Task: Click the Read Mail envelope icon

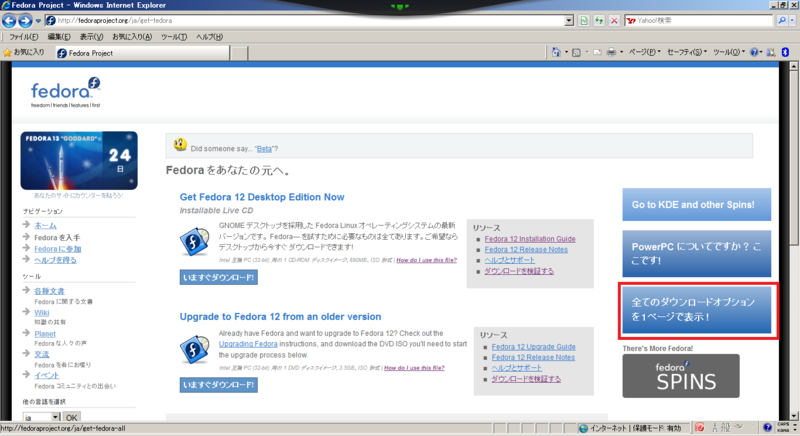Action: tap(597, 52)
